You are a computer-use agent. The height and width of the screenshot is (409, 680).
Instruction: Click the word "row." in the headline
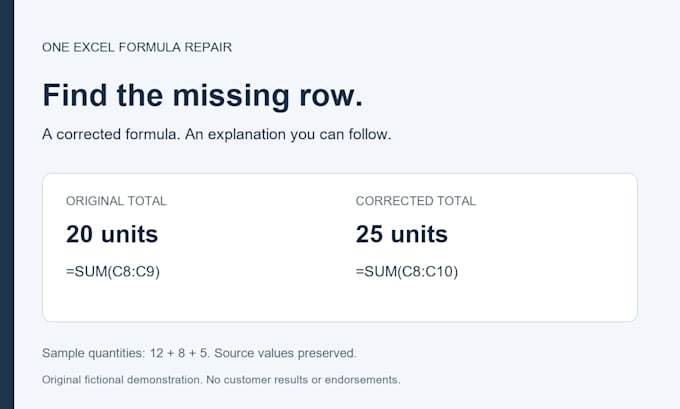point(331,96)
